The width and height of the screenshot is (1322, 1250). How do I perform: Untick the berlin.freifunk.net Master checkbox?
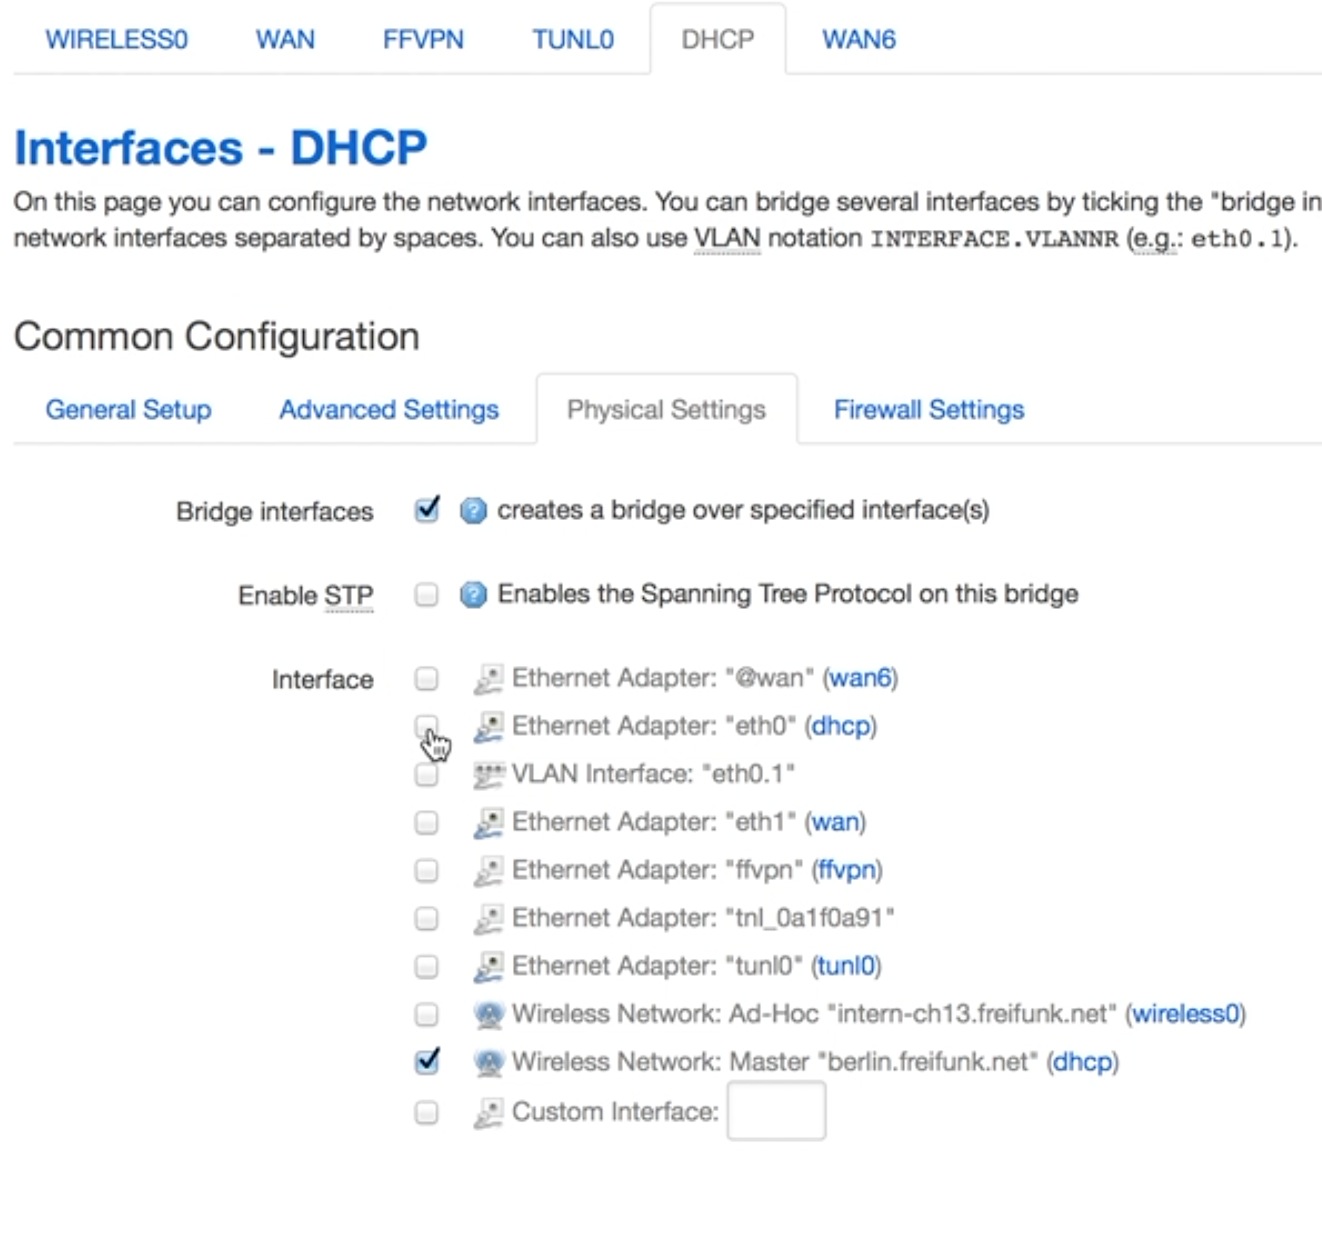tap(427, 1061)
